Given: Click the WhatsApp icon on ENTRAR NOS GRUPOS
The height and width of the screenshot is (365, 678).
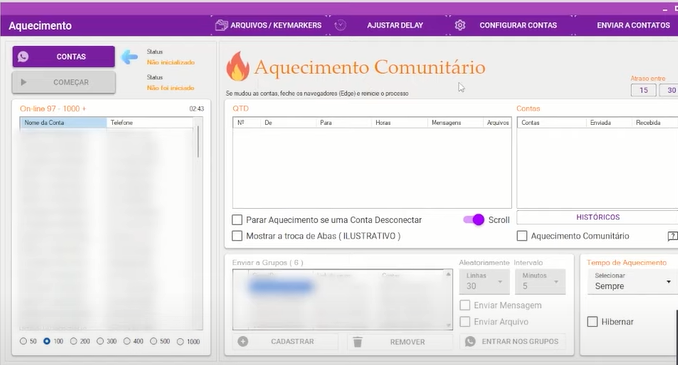Looking at the screenshot, I should (470, 342).
